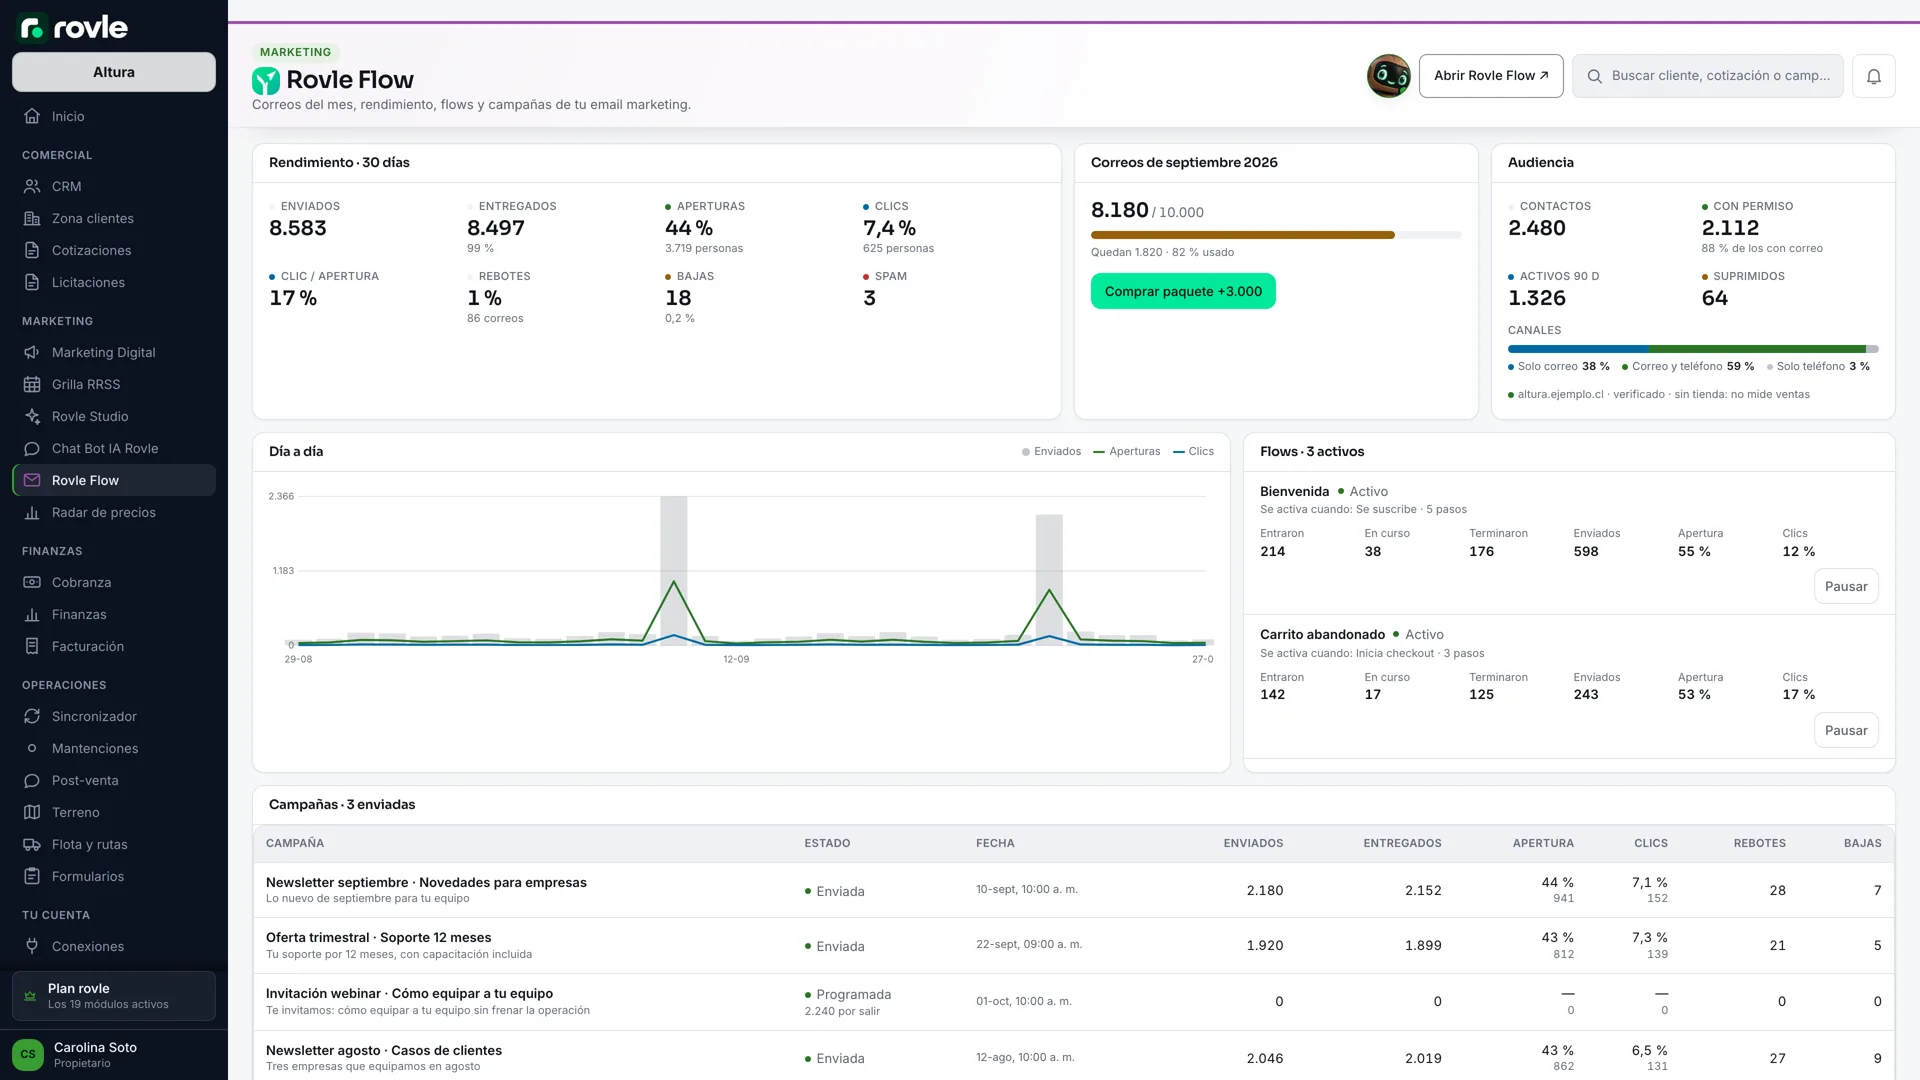Click the Chat Bot IA Rovle bubble icon

(32, 448)
